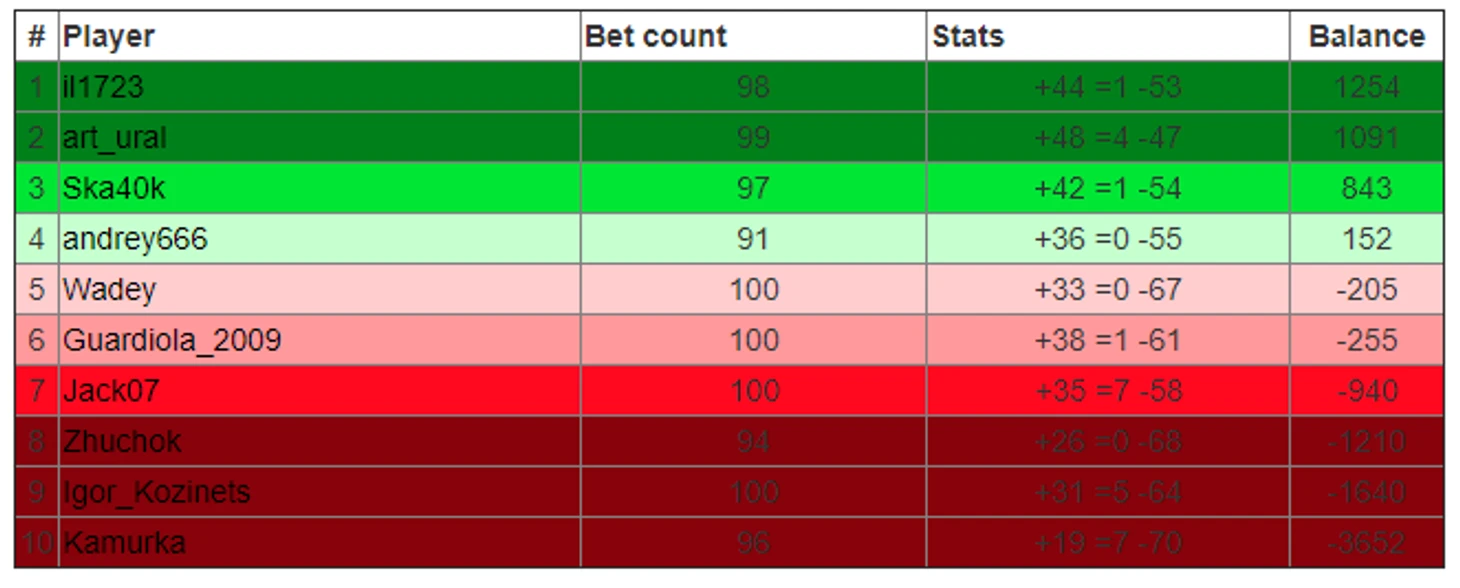Image resolution: width=1460 pixels, height=588 pixels.
Task: Click the Balance column header
Action: tap(1366, 37)
